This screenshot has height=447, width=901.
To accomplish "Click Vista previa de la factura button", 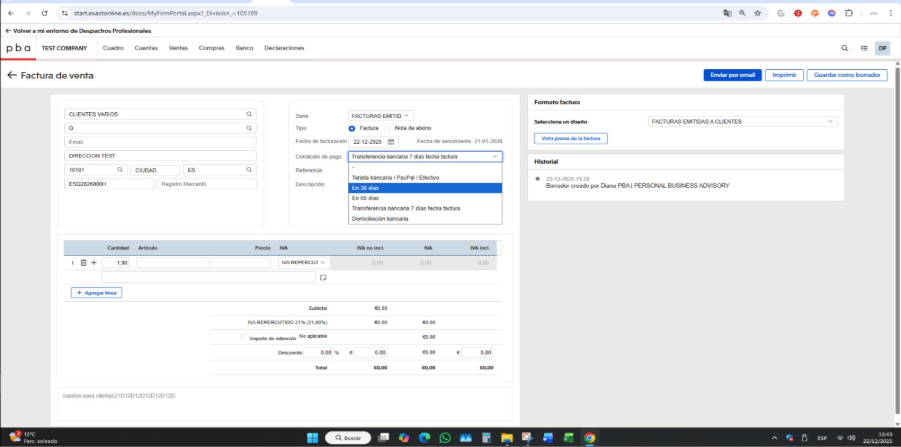I will point(571,138).
